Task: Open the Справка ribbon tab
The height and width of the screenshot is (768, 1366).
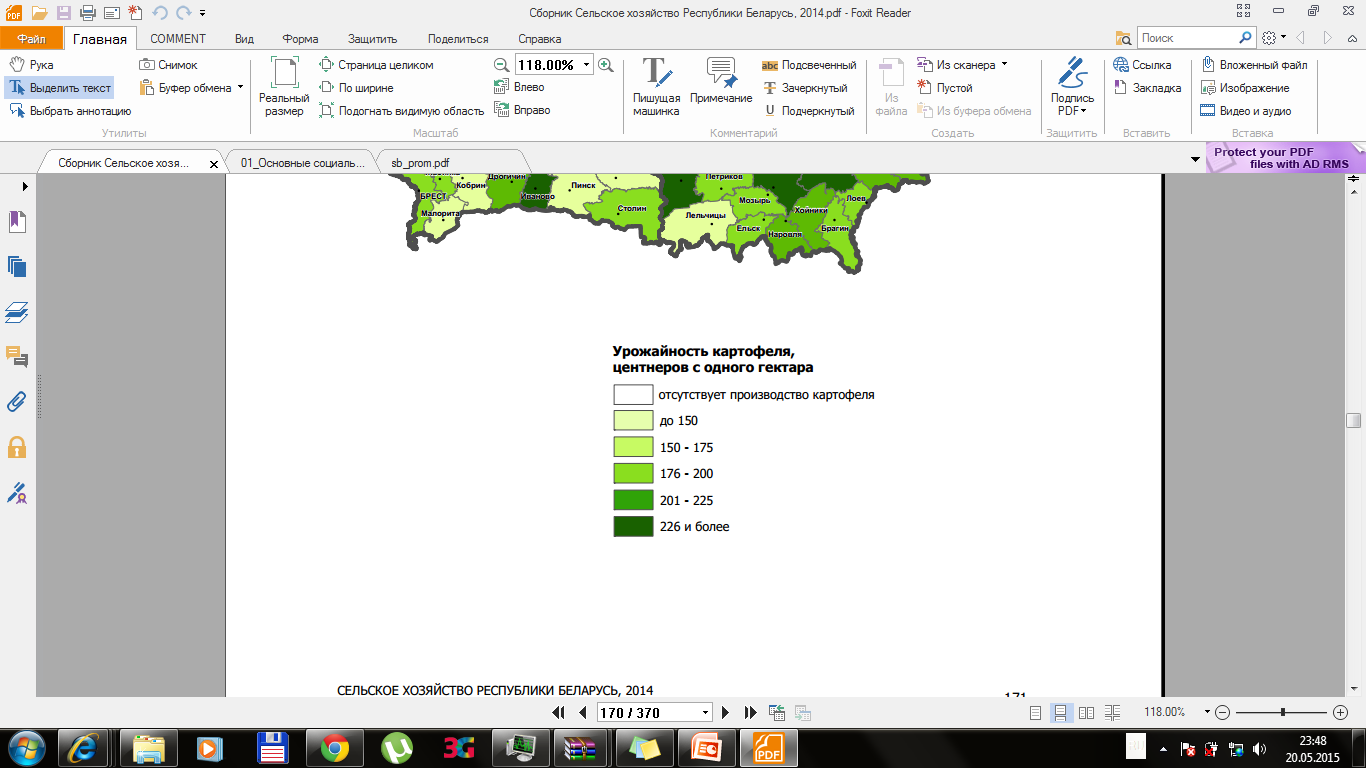Action: 540,39
